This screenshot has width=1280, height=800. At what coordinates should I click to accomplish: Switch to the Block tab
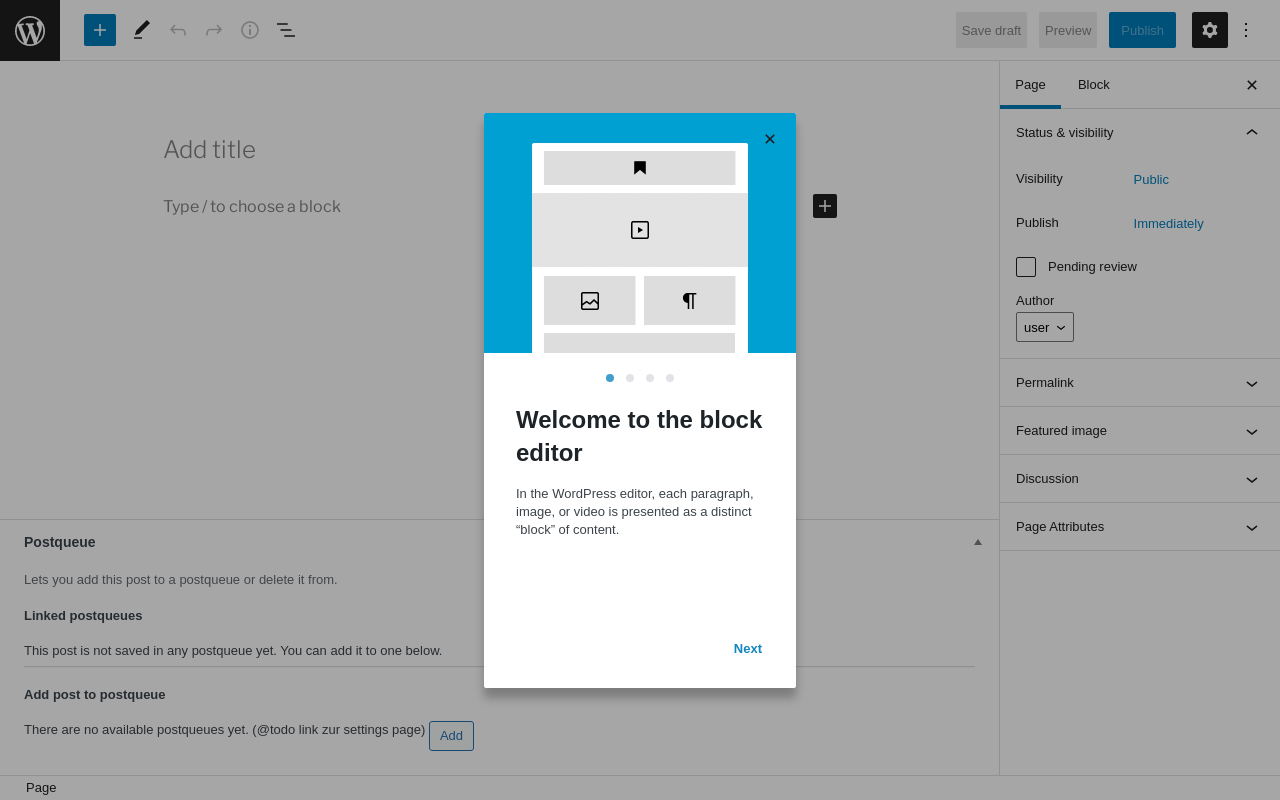pos(1094,85)
